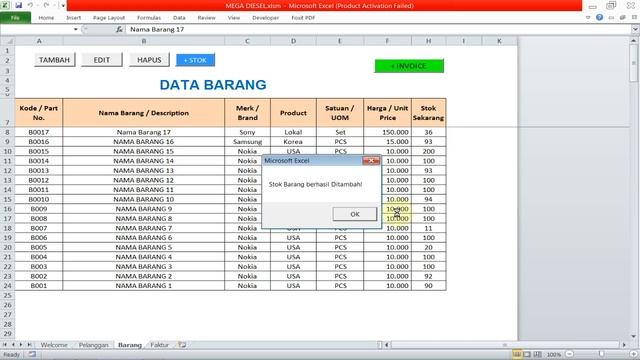Select column B header
This screenshot has width=640, height=360.
click(144, 41)
